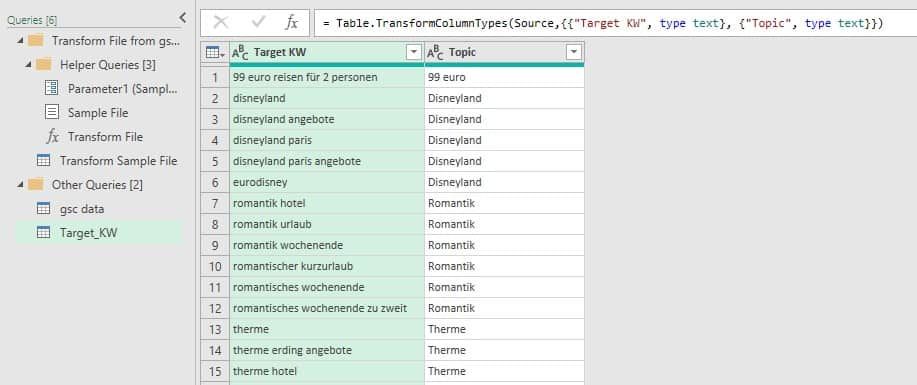This screenshot has height=385, width=917.
Task: Select row number 1
Action: pos(215,77)
